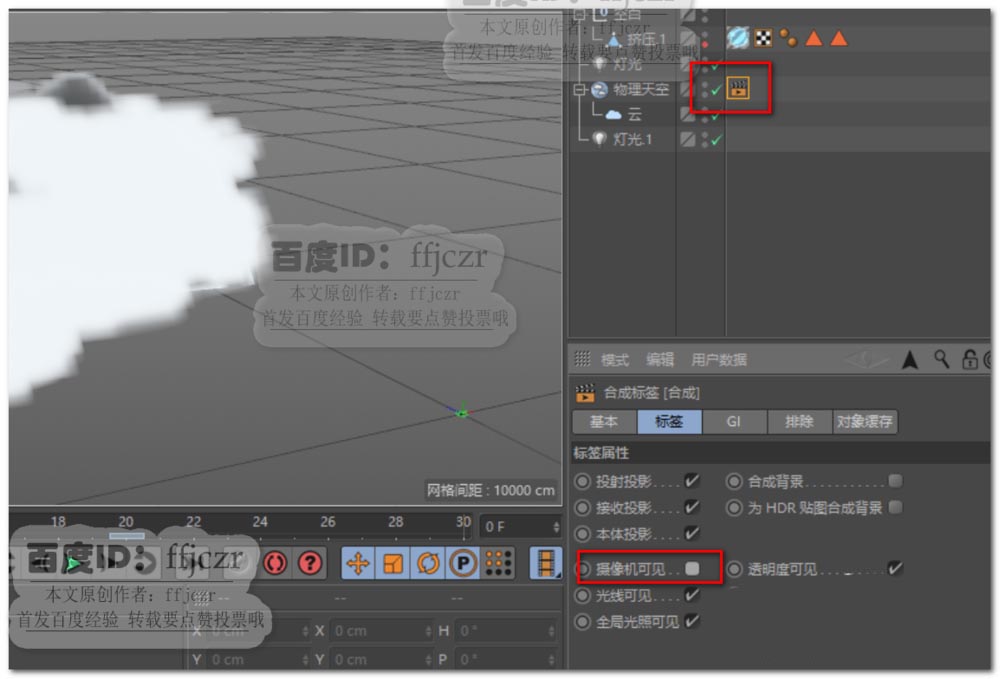Click the phong tag on 挤压.1
Viewport: 1000px width, 679px height.
click(x=737, y=38)
